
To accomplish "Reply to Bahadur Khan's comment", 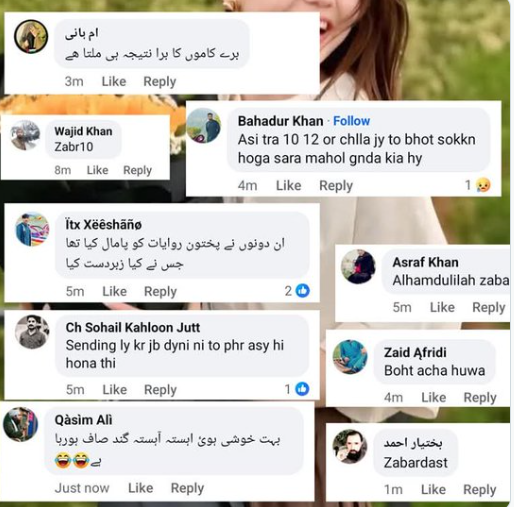I will [336, 185].
